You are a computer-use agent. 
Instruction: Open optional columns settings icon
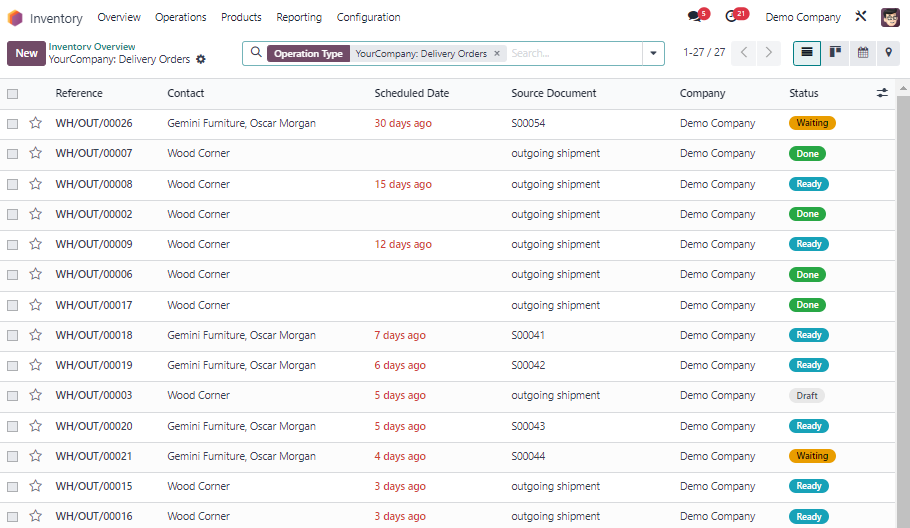(882, 93)
